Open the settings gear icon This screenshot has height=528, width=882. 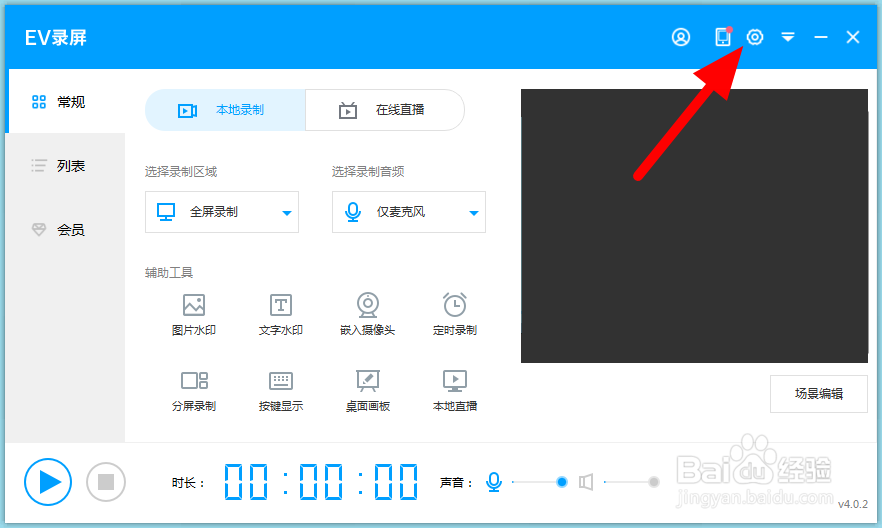(755, 37)
